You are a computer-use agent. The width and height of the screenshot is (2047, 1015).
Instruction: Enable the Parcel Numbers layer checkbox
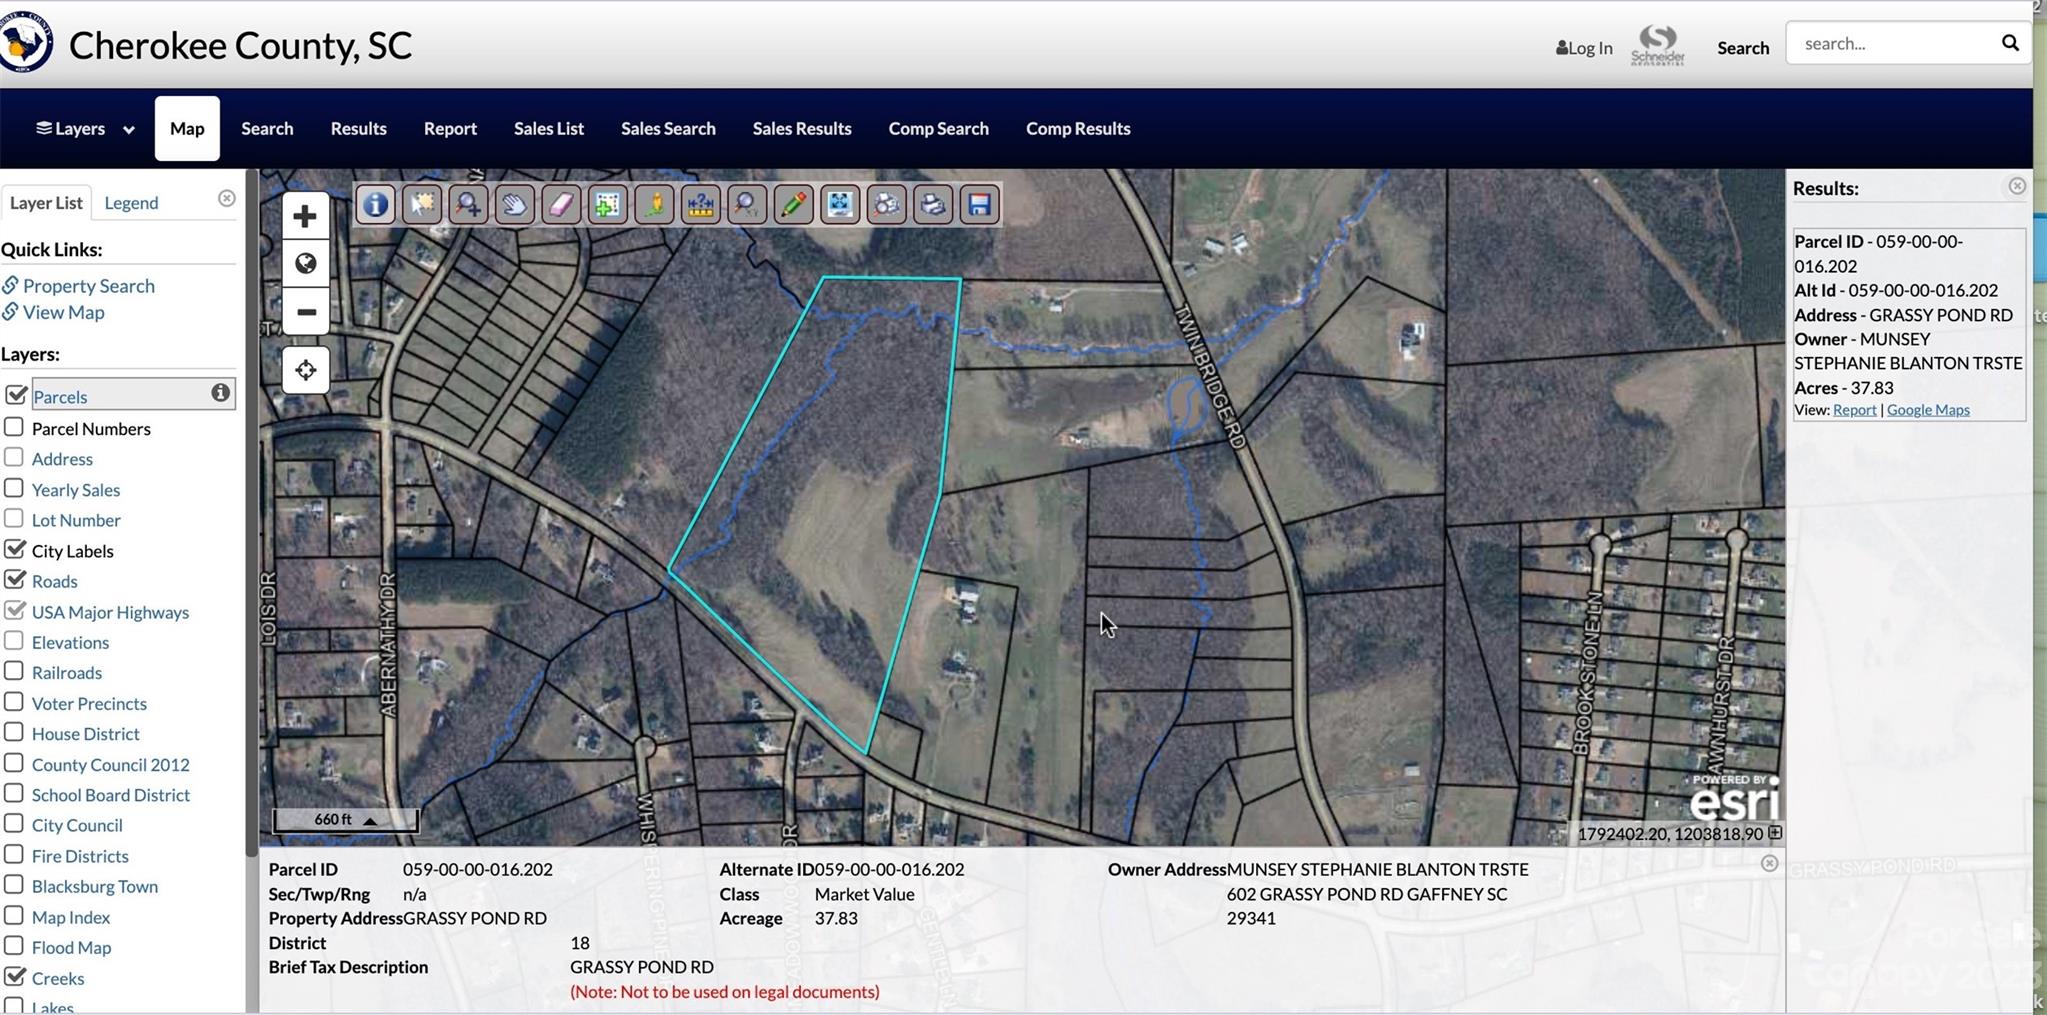click(14, 428)
